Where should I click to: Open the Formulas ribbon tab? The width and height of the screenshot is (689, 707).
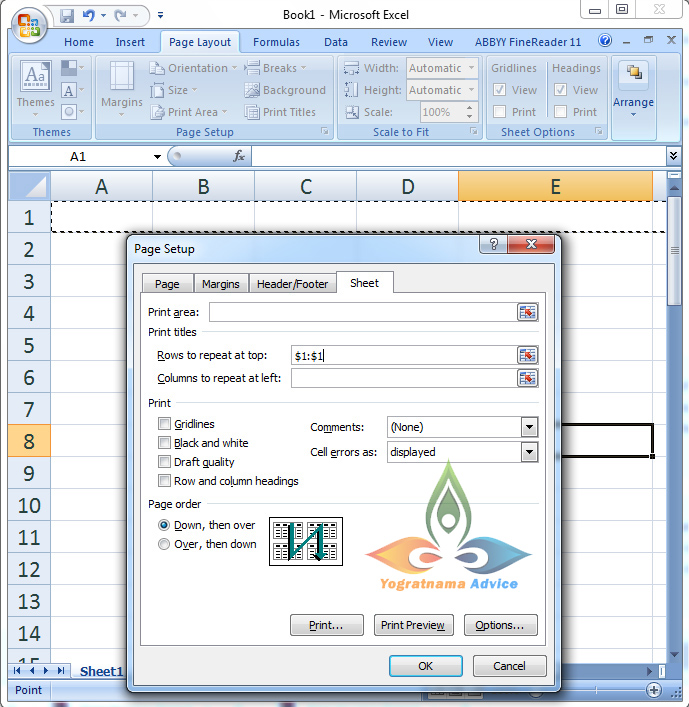(276, 42)
